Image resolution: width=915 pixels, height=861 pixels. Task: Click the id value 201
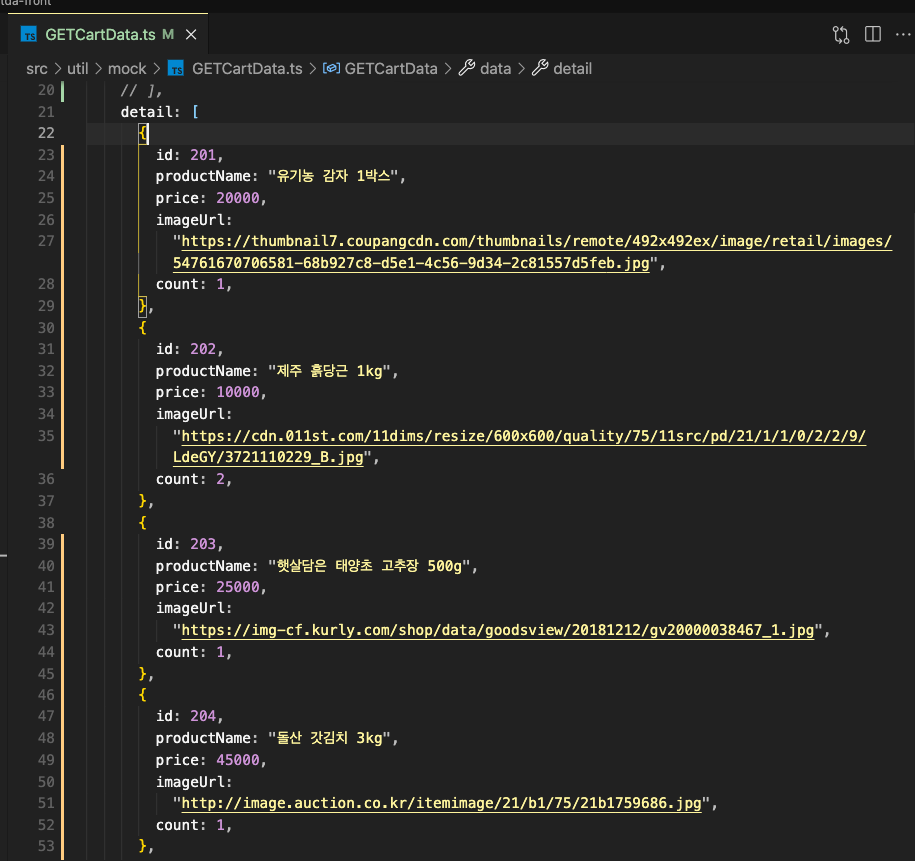click(203, 155)
